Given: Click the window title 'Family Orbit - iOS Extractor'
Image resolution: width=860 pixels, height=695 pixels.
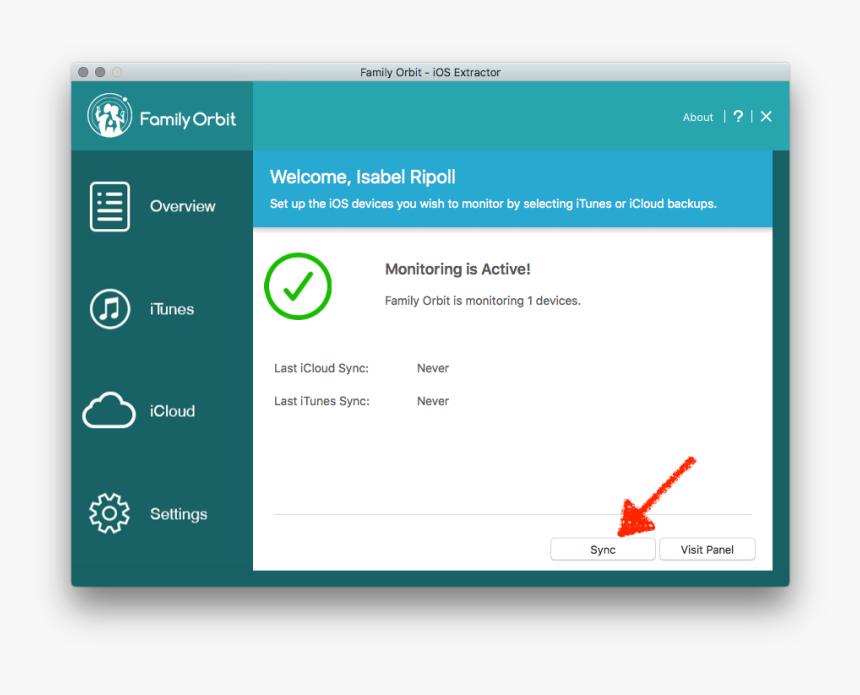Looking at the screenshot, I should [430, 72].
